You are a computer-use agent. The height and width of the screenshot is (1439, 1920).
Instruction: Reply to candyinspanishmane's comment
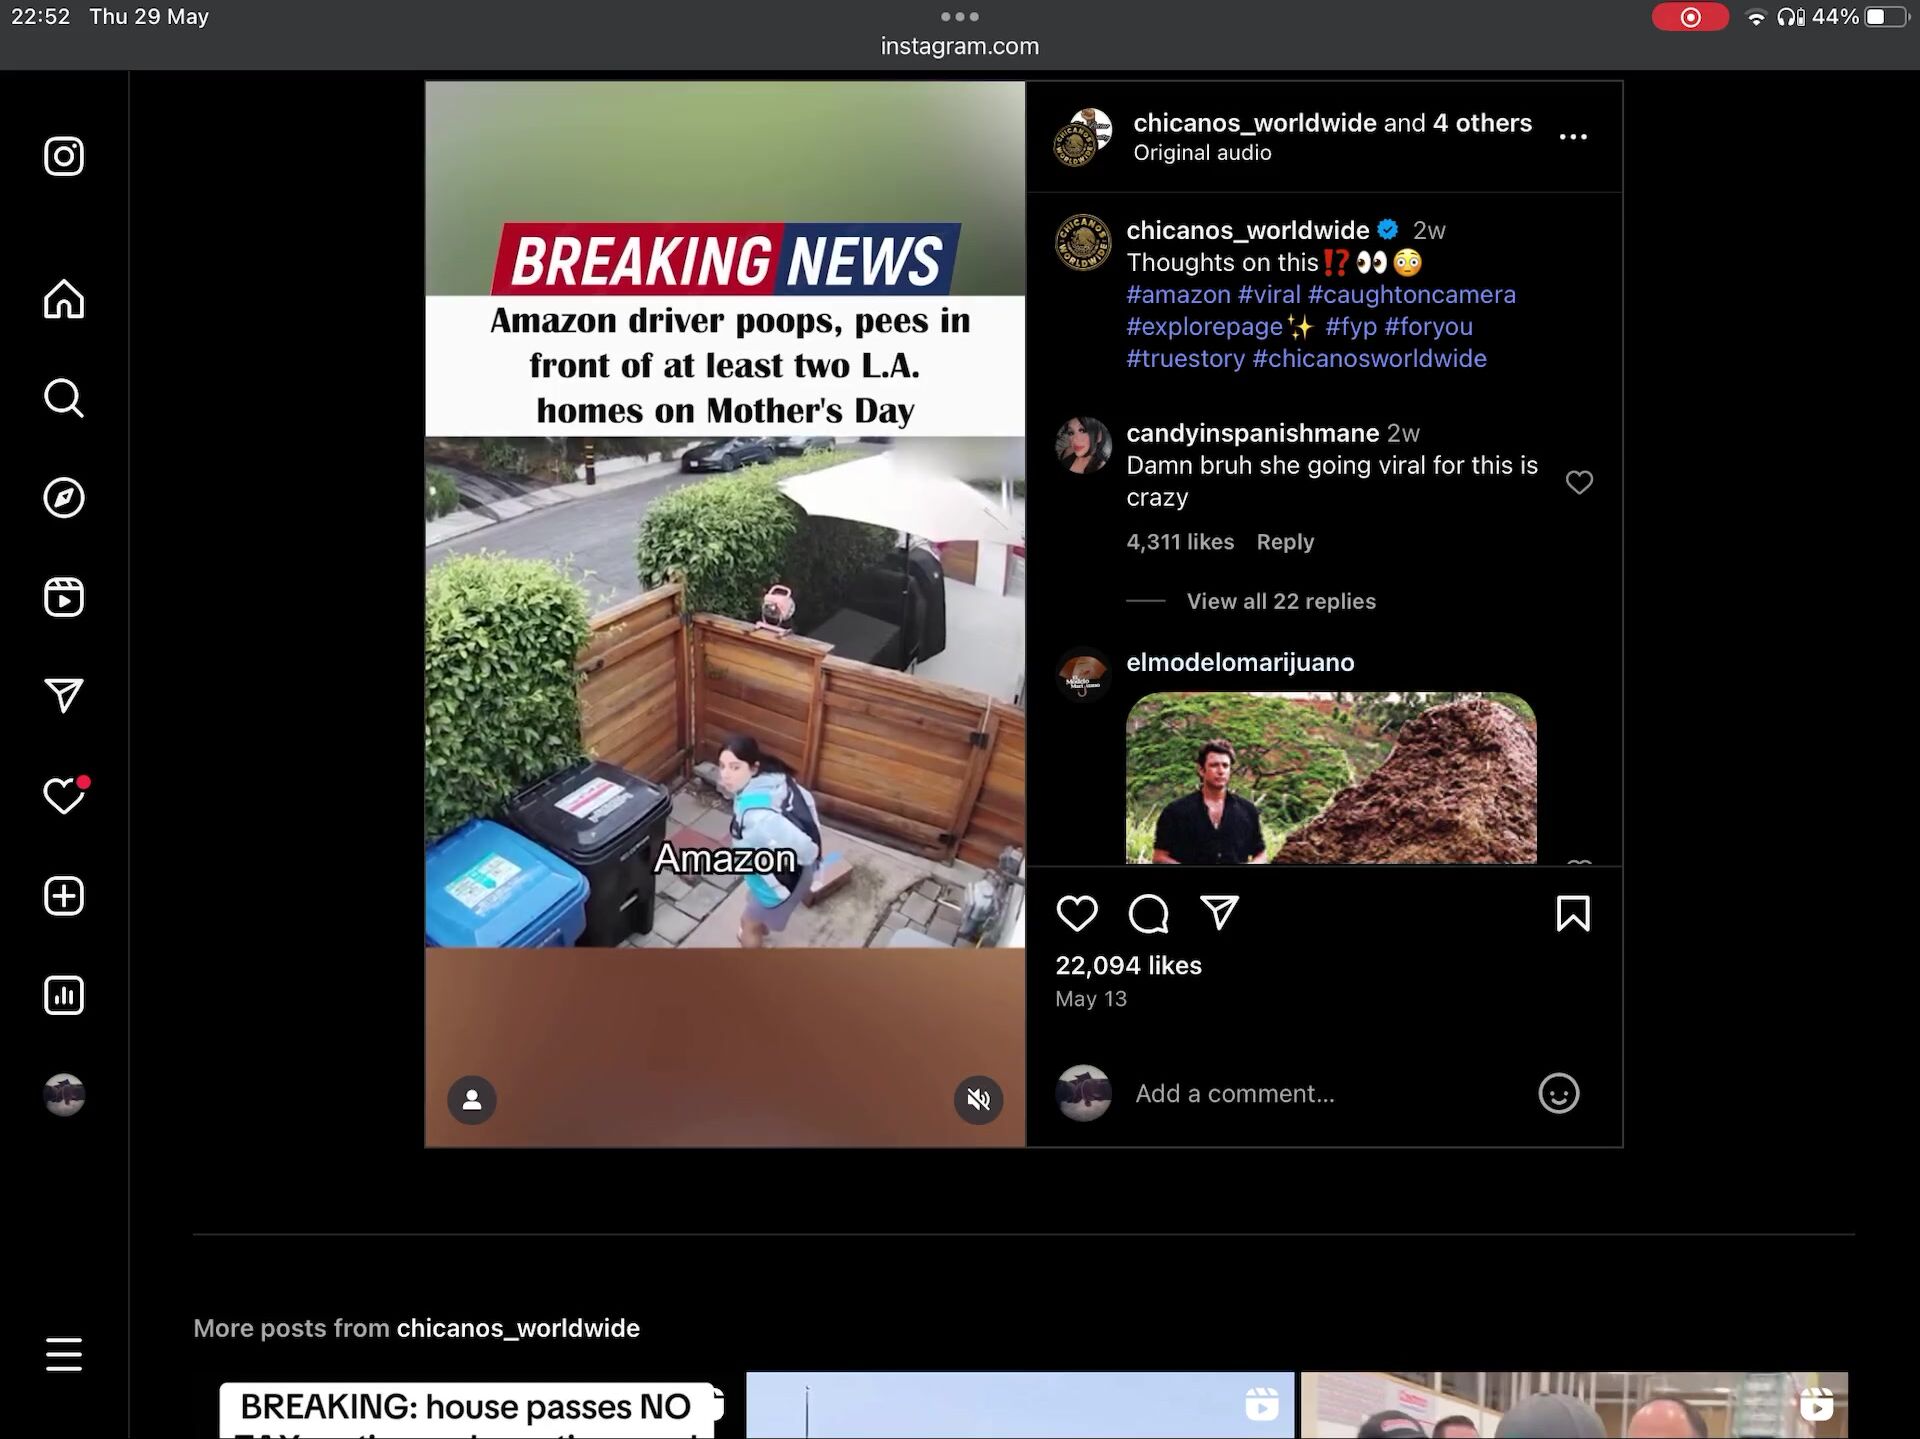(1285, 542)
